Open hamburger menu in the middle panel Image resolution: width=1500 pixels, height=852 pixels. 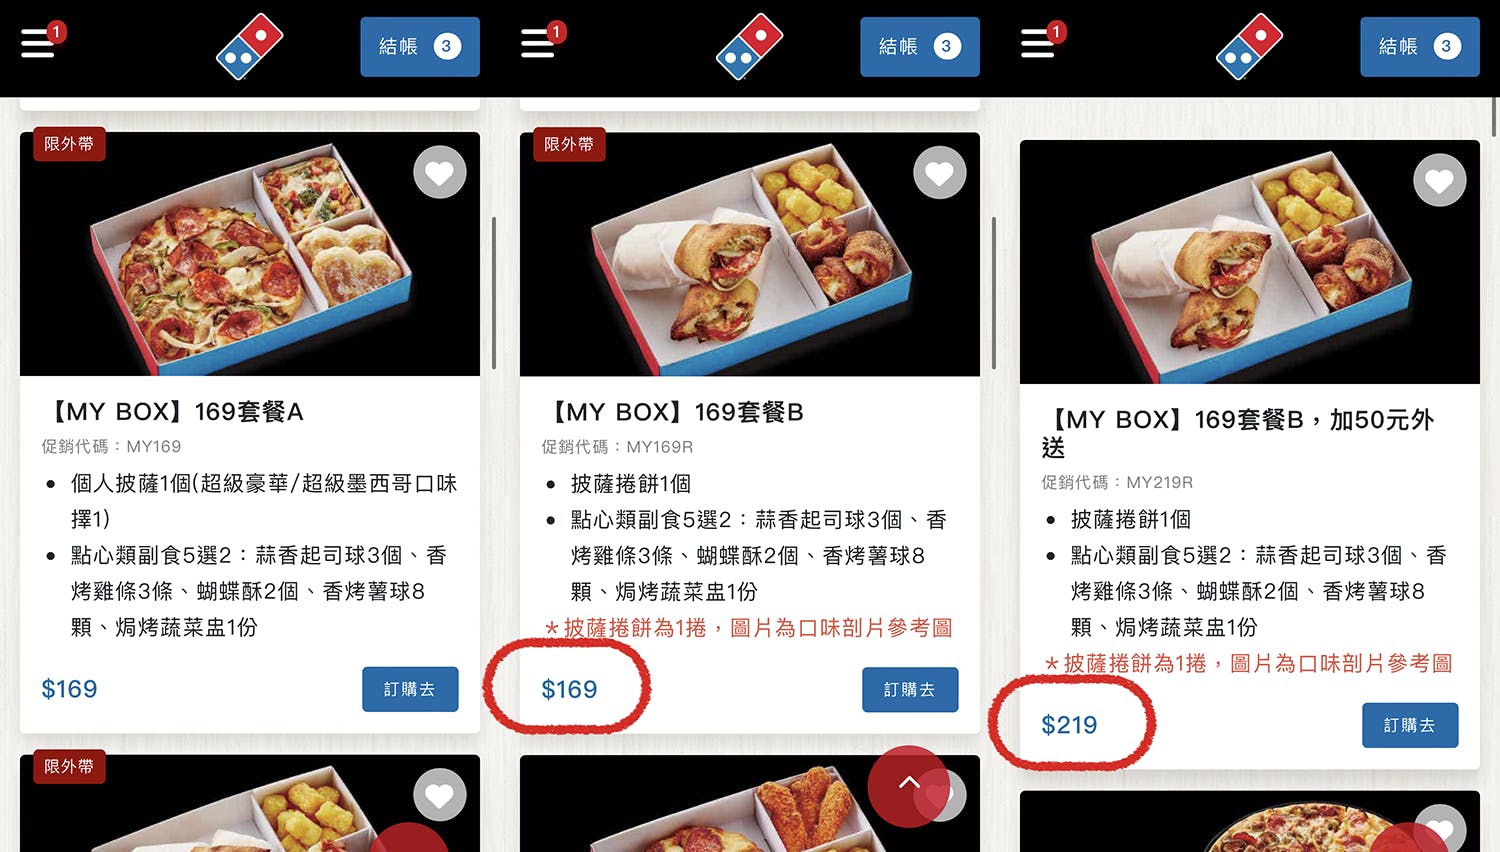pyautogui.click(x=538, y=44)
